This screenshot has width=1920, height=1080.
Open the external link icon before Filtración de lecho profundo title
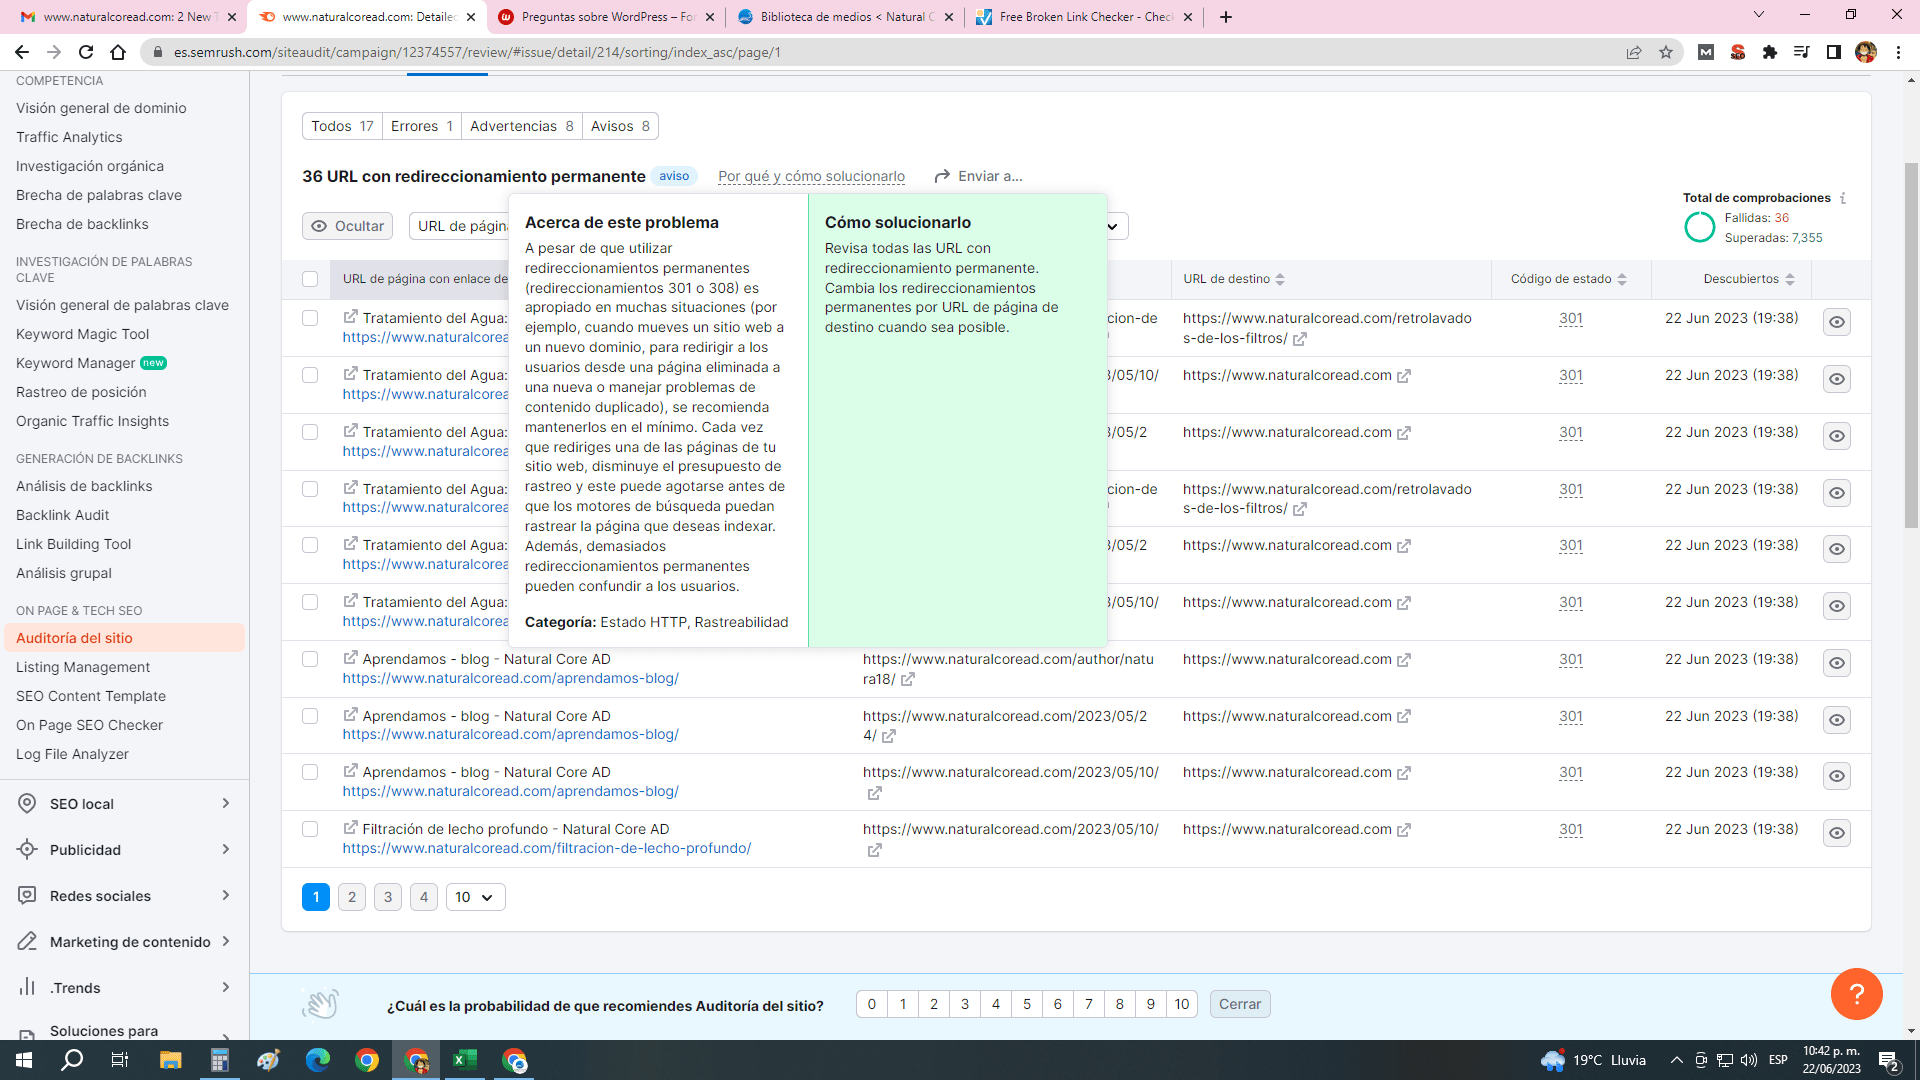tap(350, 828)
